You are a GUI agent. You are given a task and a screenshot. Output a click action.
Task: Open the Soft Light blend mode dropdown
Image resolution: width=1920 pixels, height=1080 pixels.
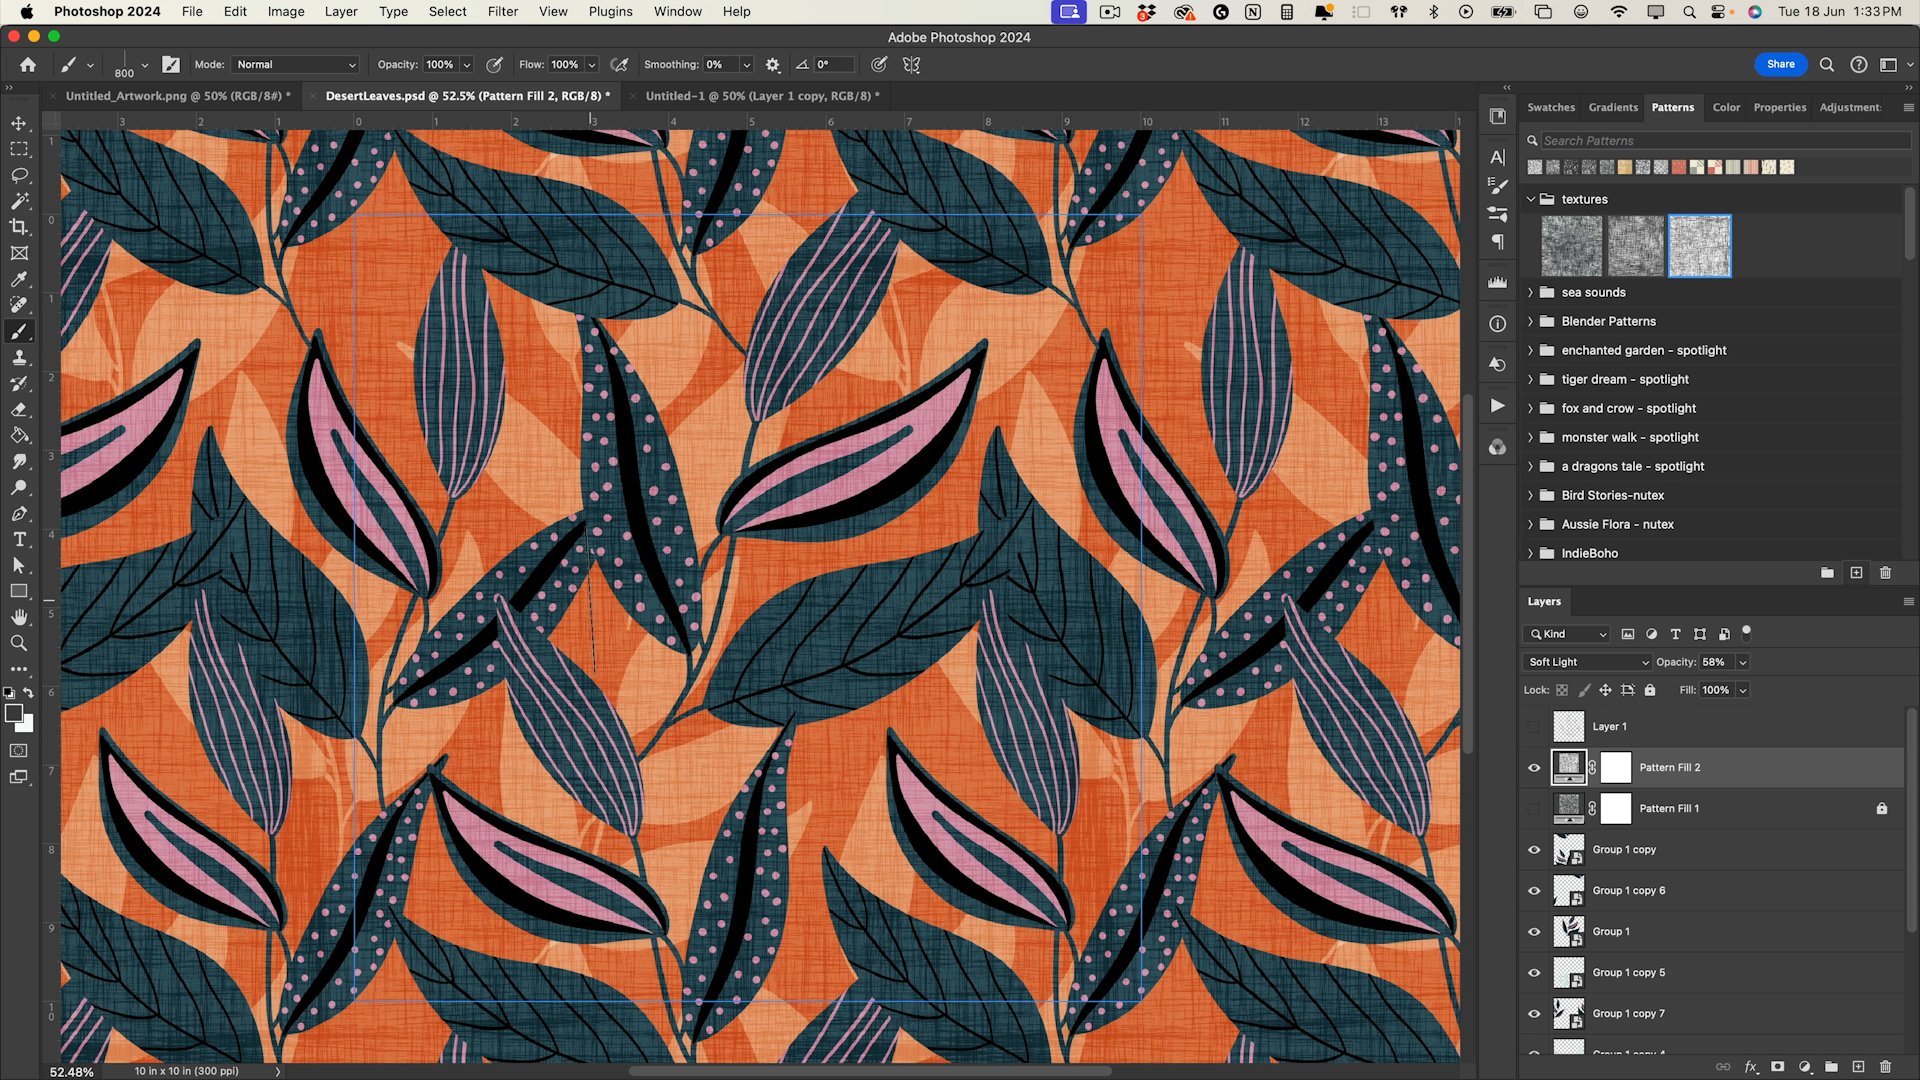1586,661
